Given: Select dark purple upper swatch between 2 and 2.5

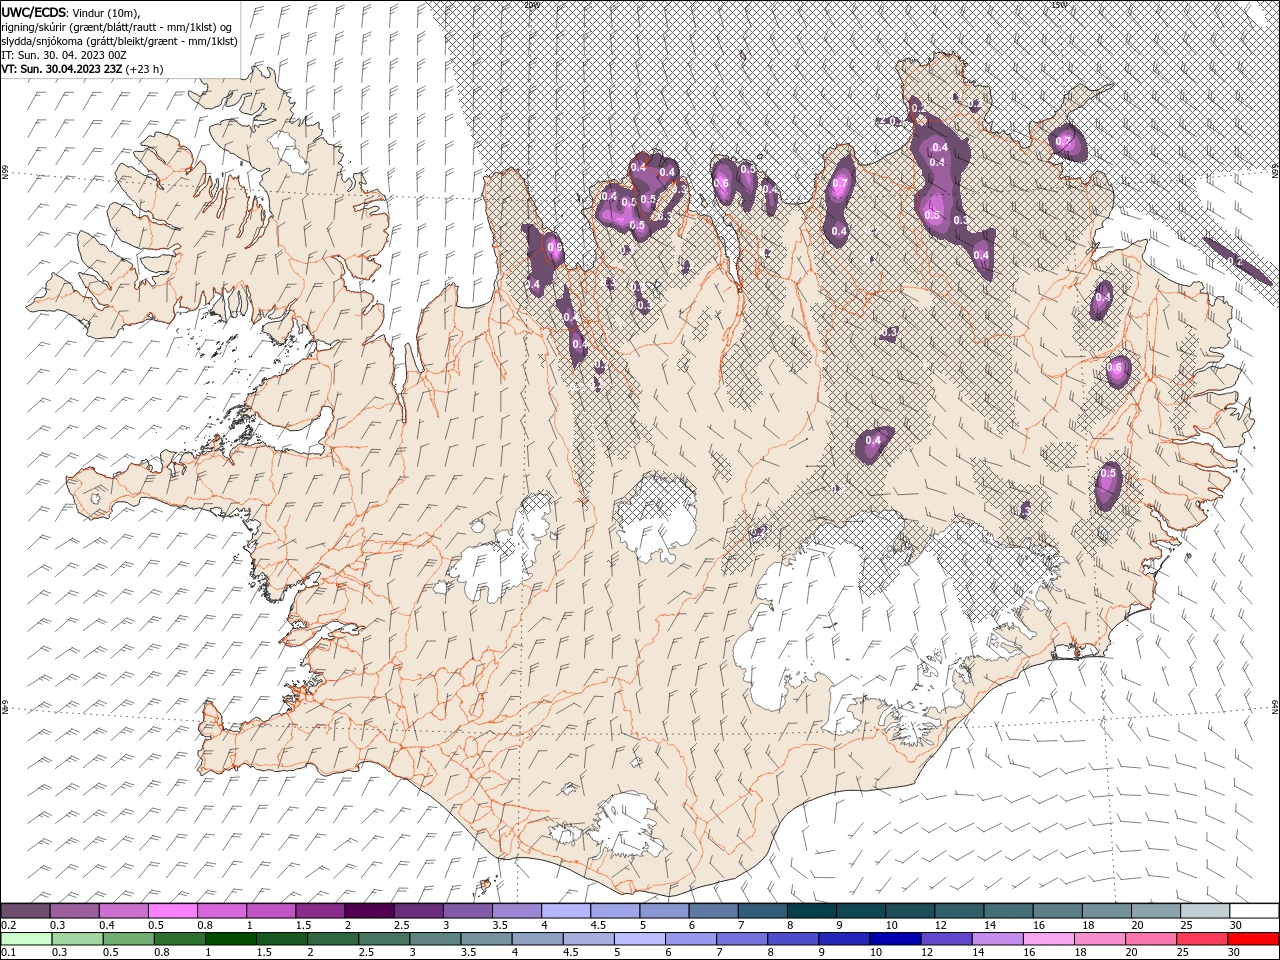Looking at the screenshot, I should (x=369, y=911).
